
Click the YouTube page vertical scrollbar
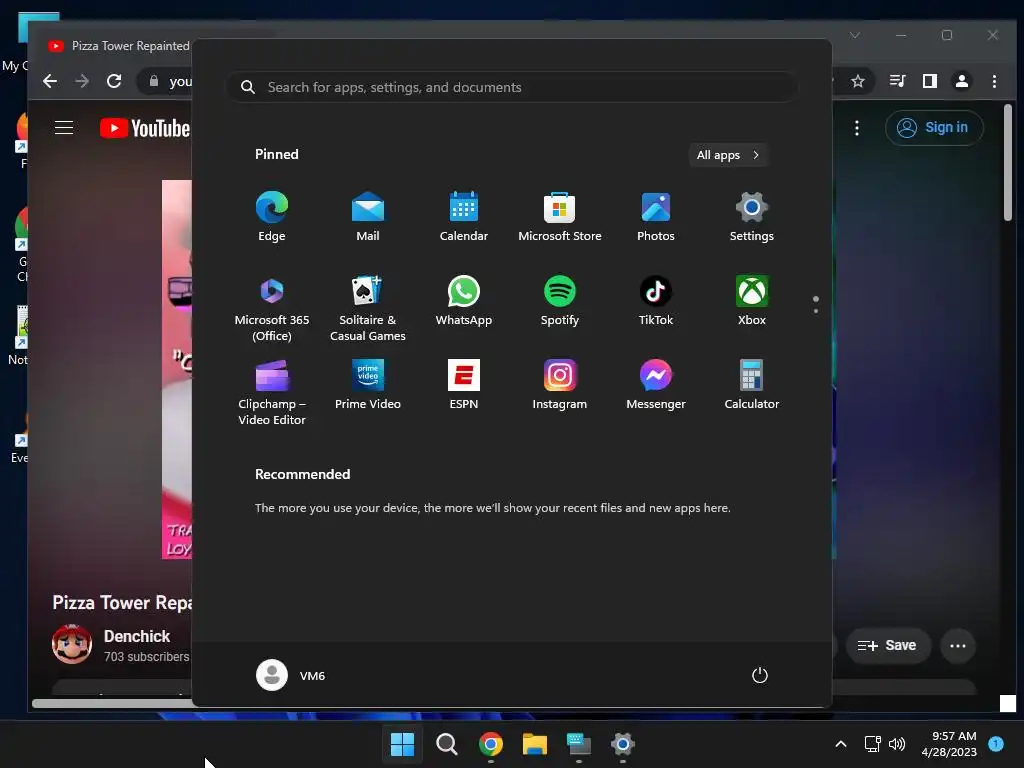click(x=1008, y=162)
